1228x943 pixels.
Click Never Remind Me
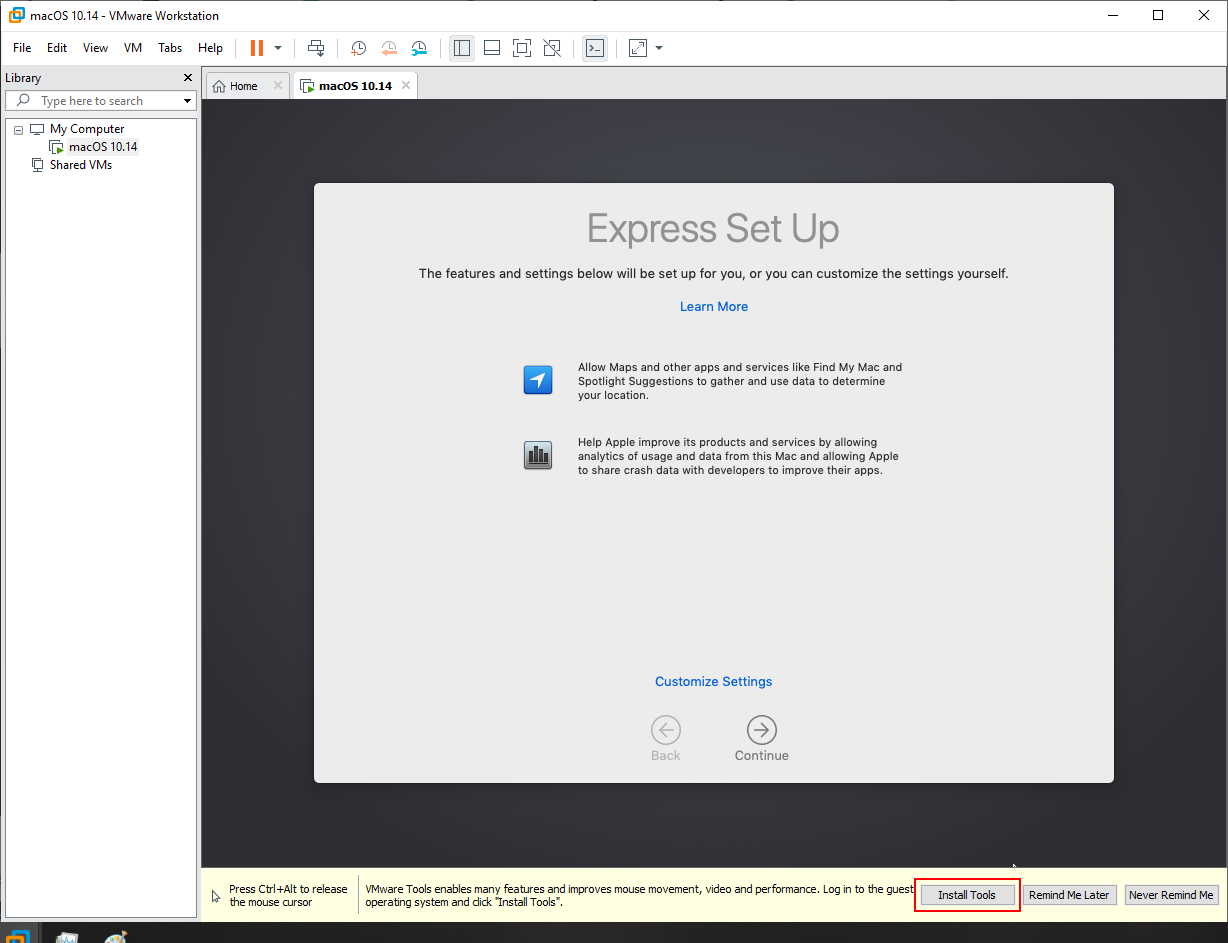pos(1171,894)
